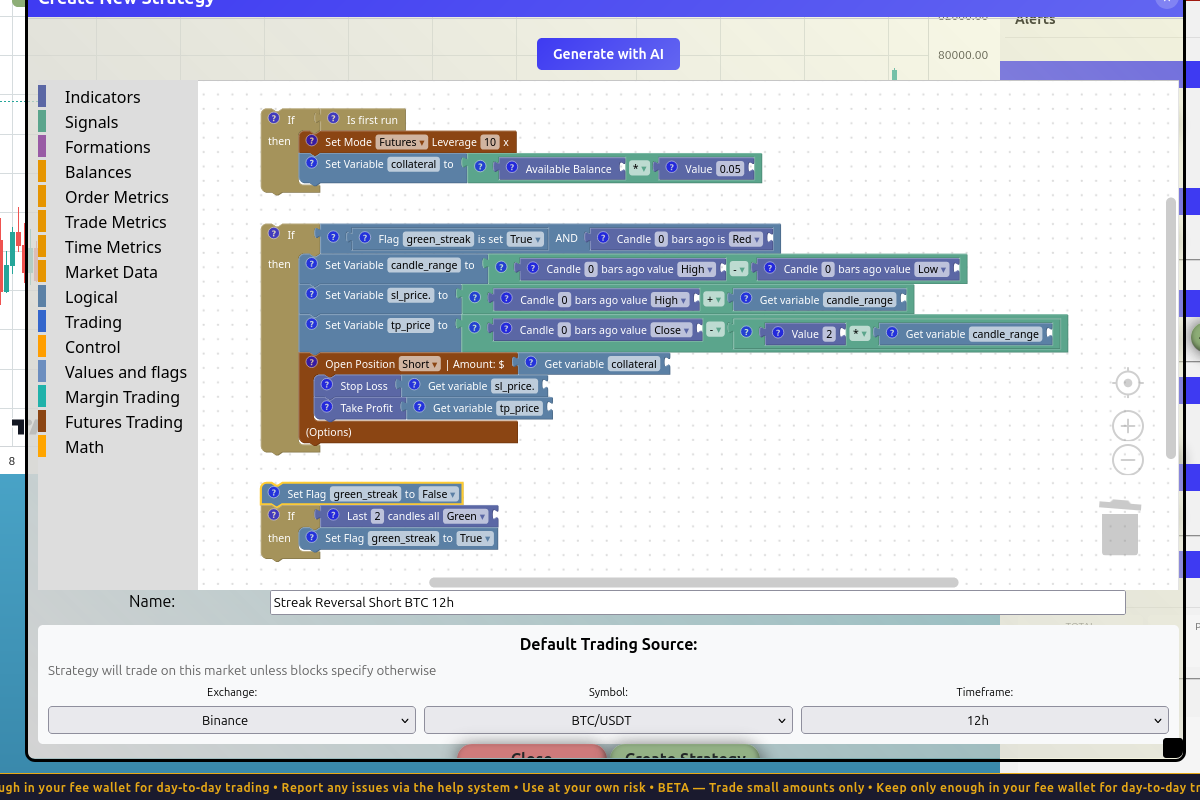The image size is (1200, 800).
Task: Open the Trade Metrics block category
Action: 115,222
